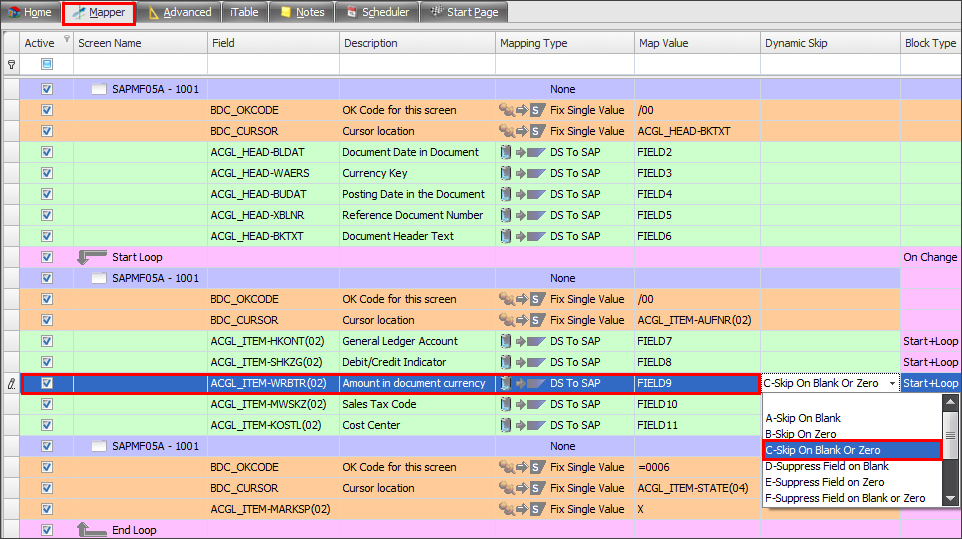Click the Field filter input cell
962x539 pixels.
[x=273, y=64]
